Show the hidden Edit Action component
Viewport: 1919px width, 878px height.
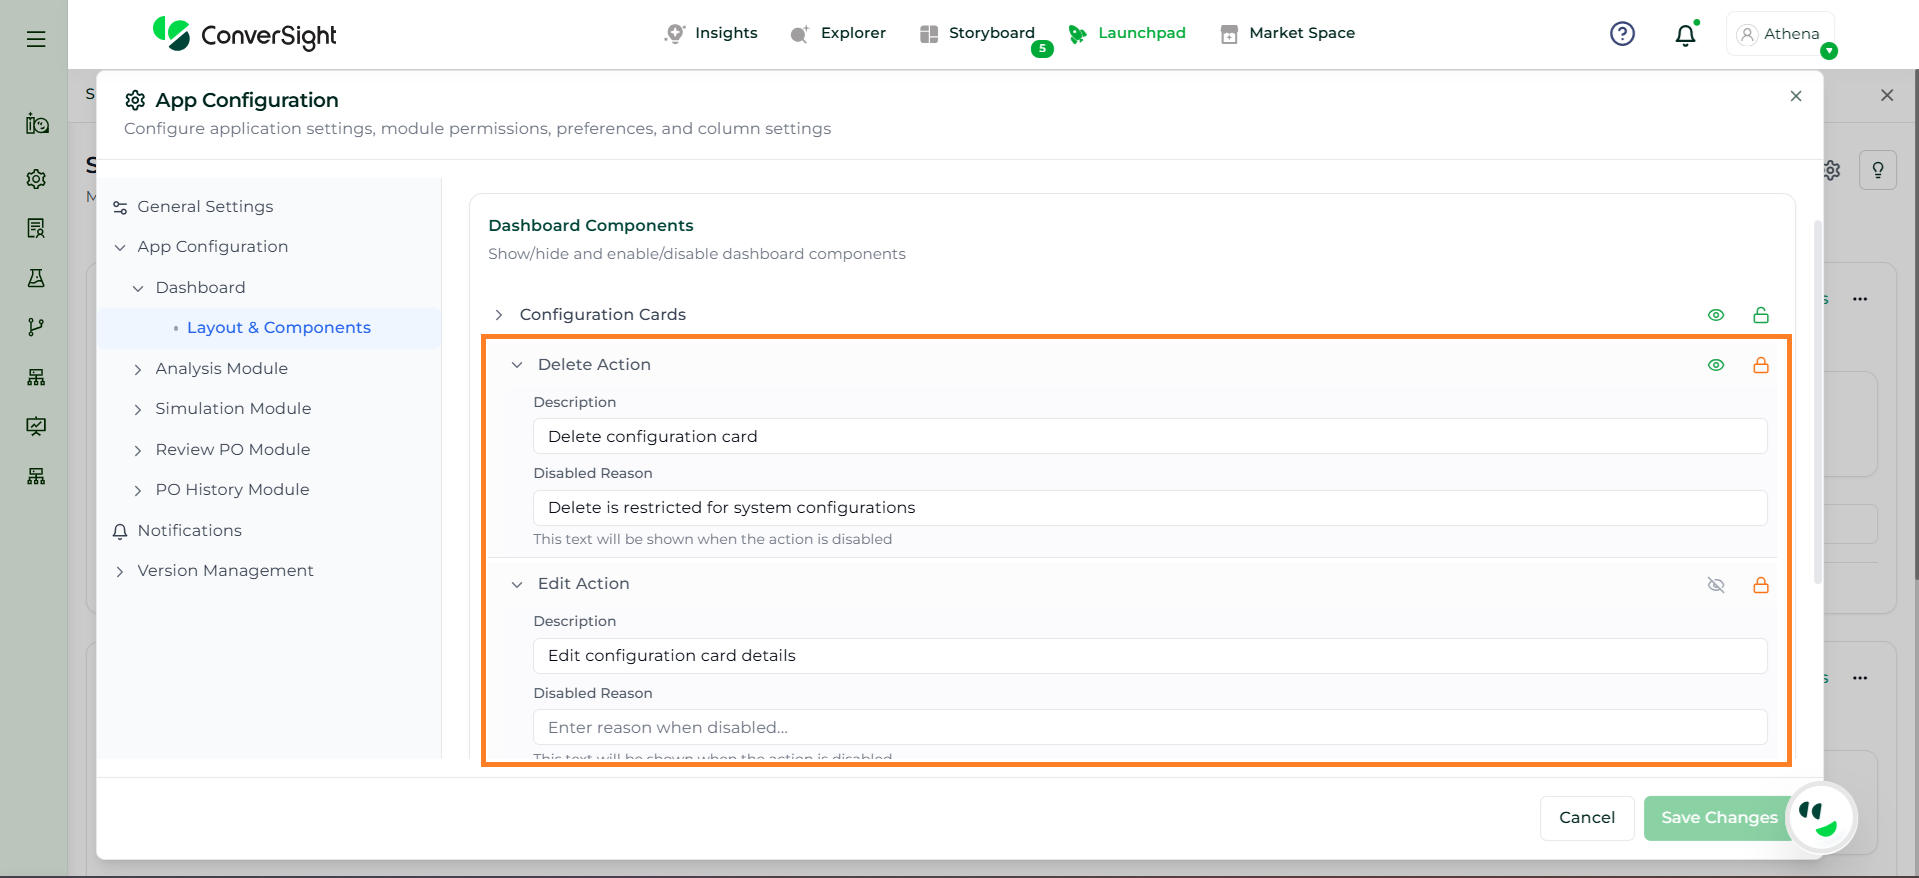pos(1716,585)
